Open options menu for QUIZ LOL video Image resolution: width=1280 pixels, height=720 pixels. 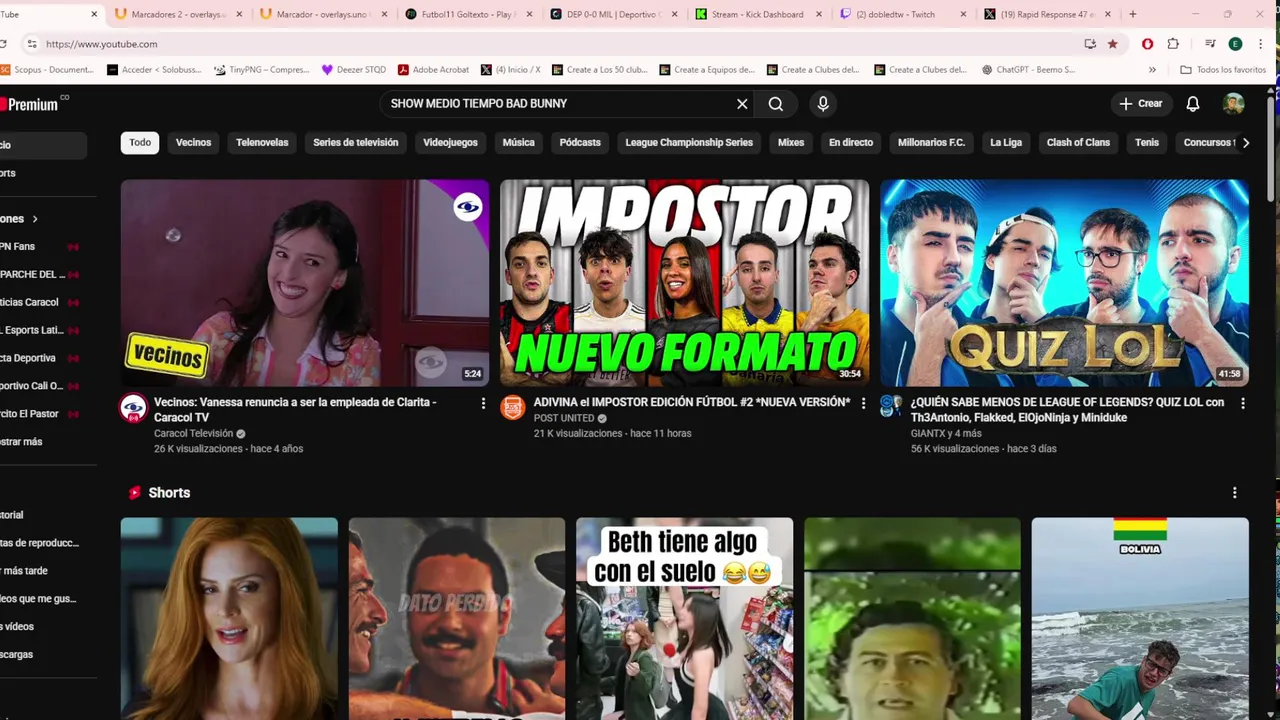[x=1242, y=403]
